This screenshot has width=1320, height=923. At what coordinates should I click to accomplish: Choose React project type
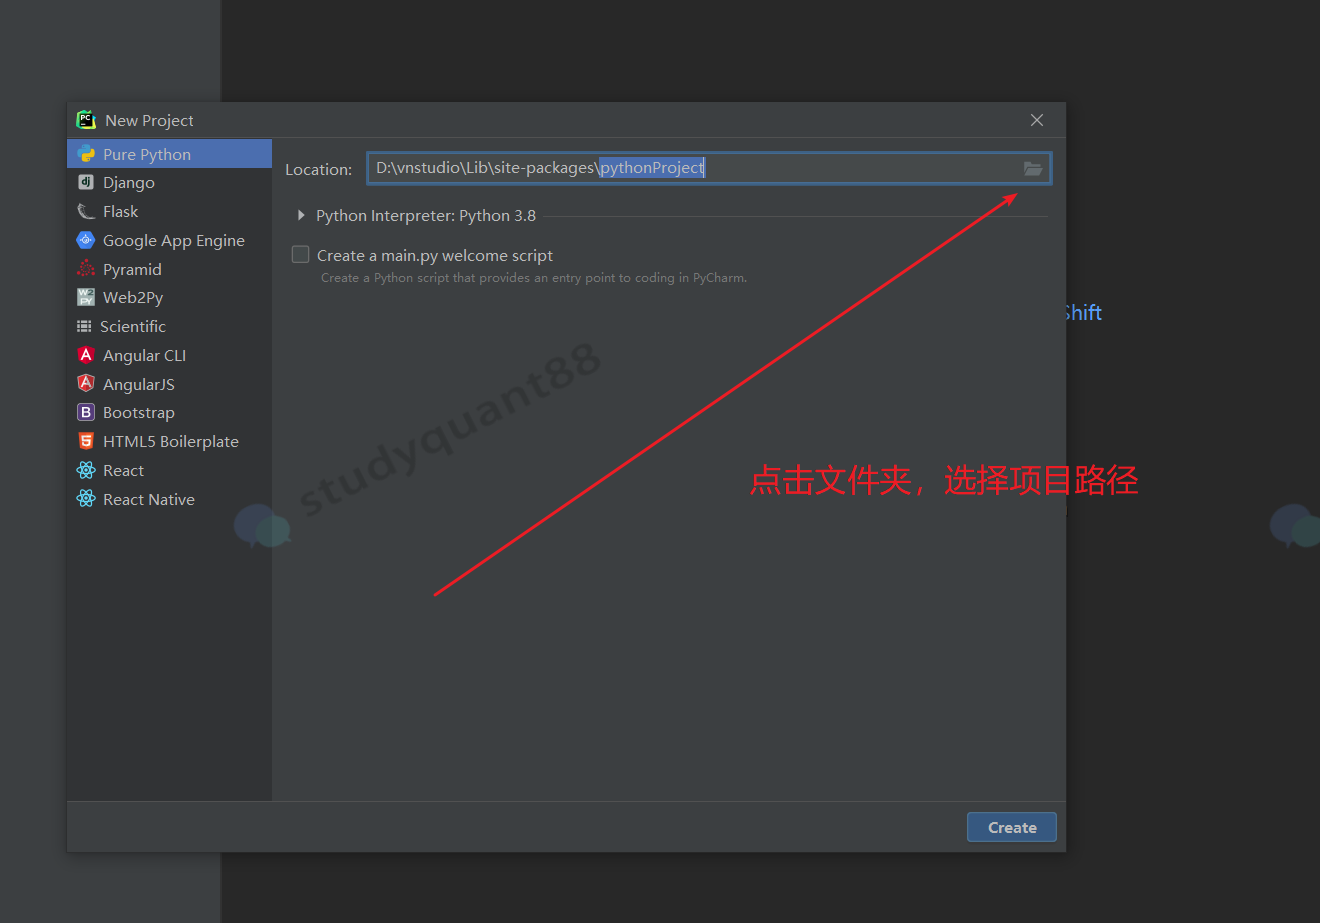click(123, 470)
